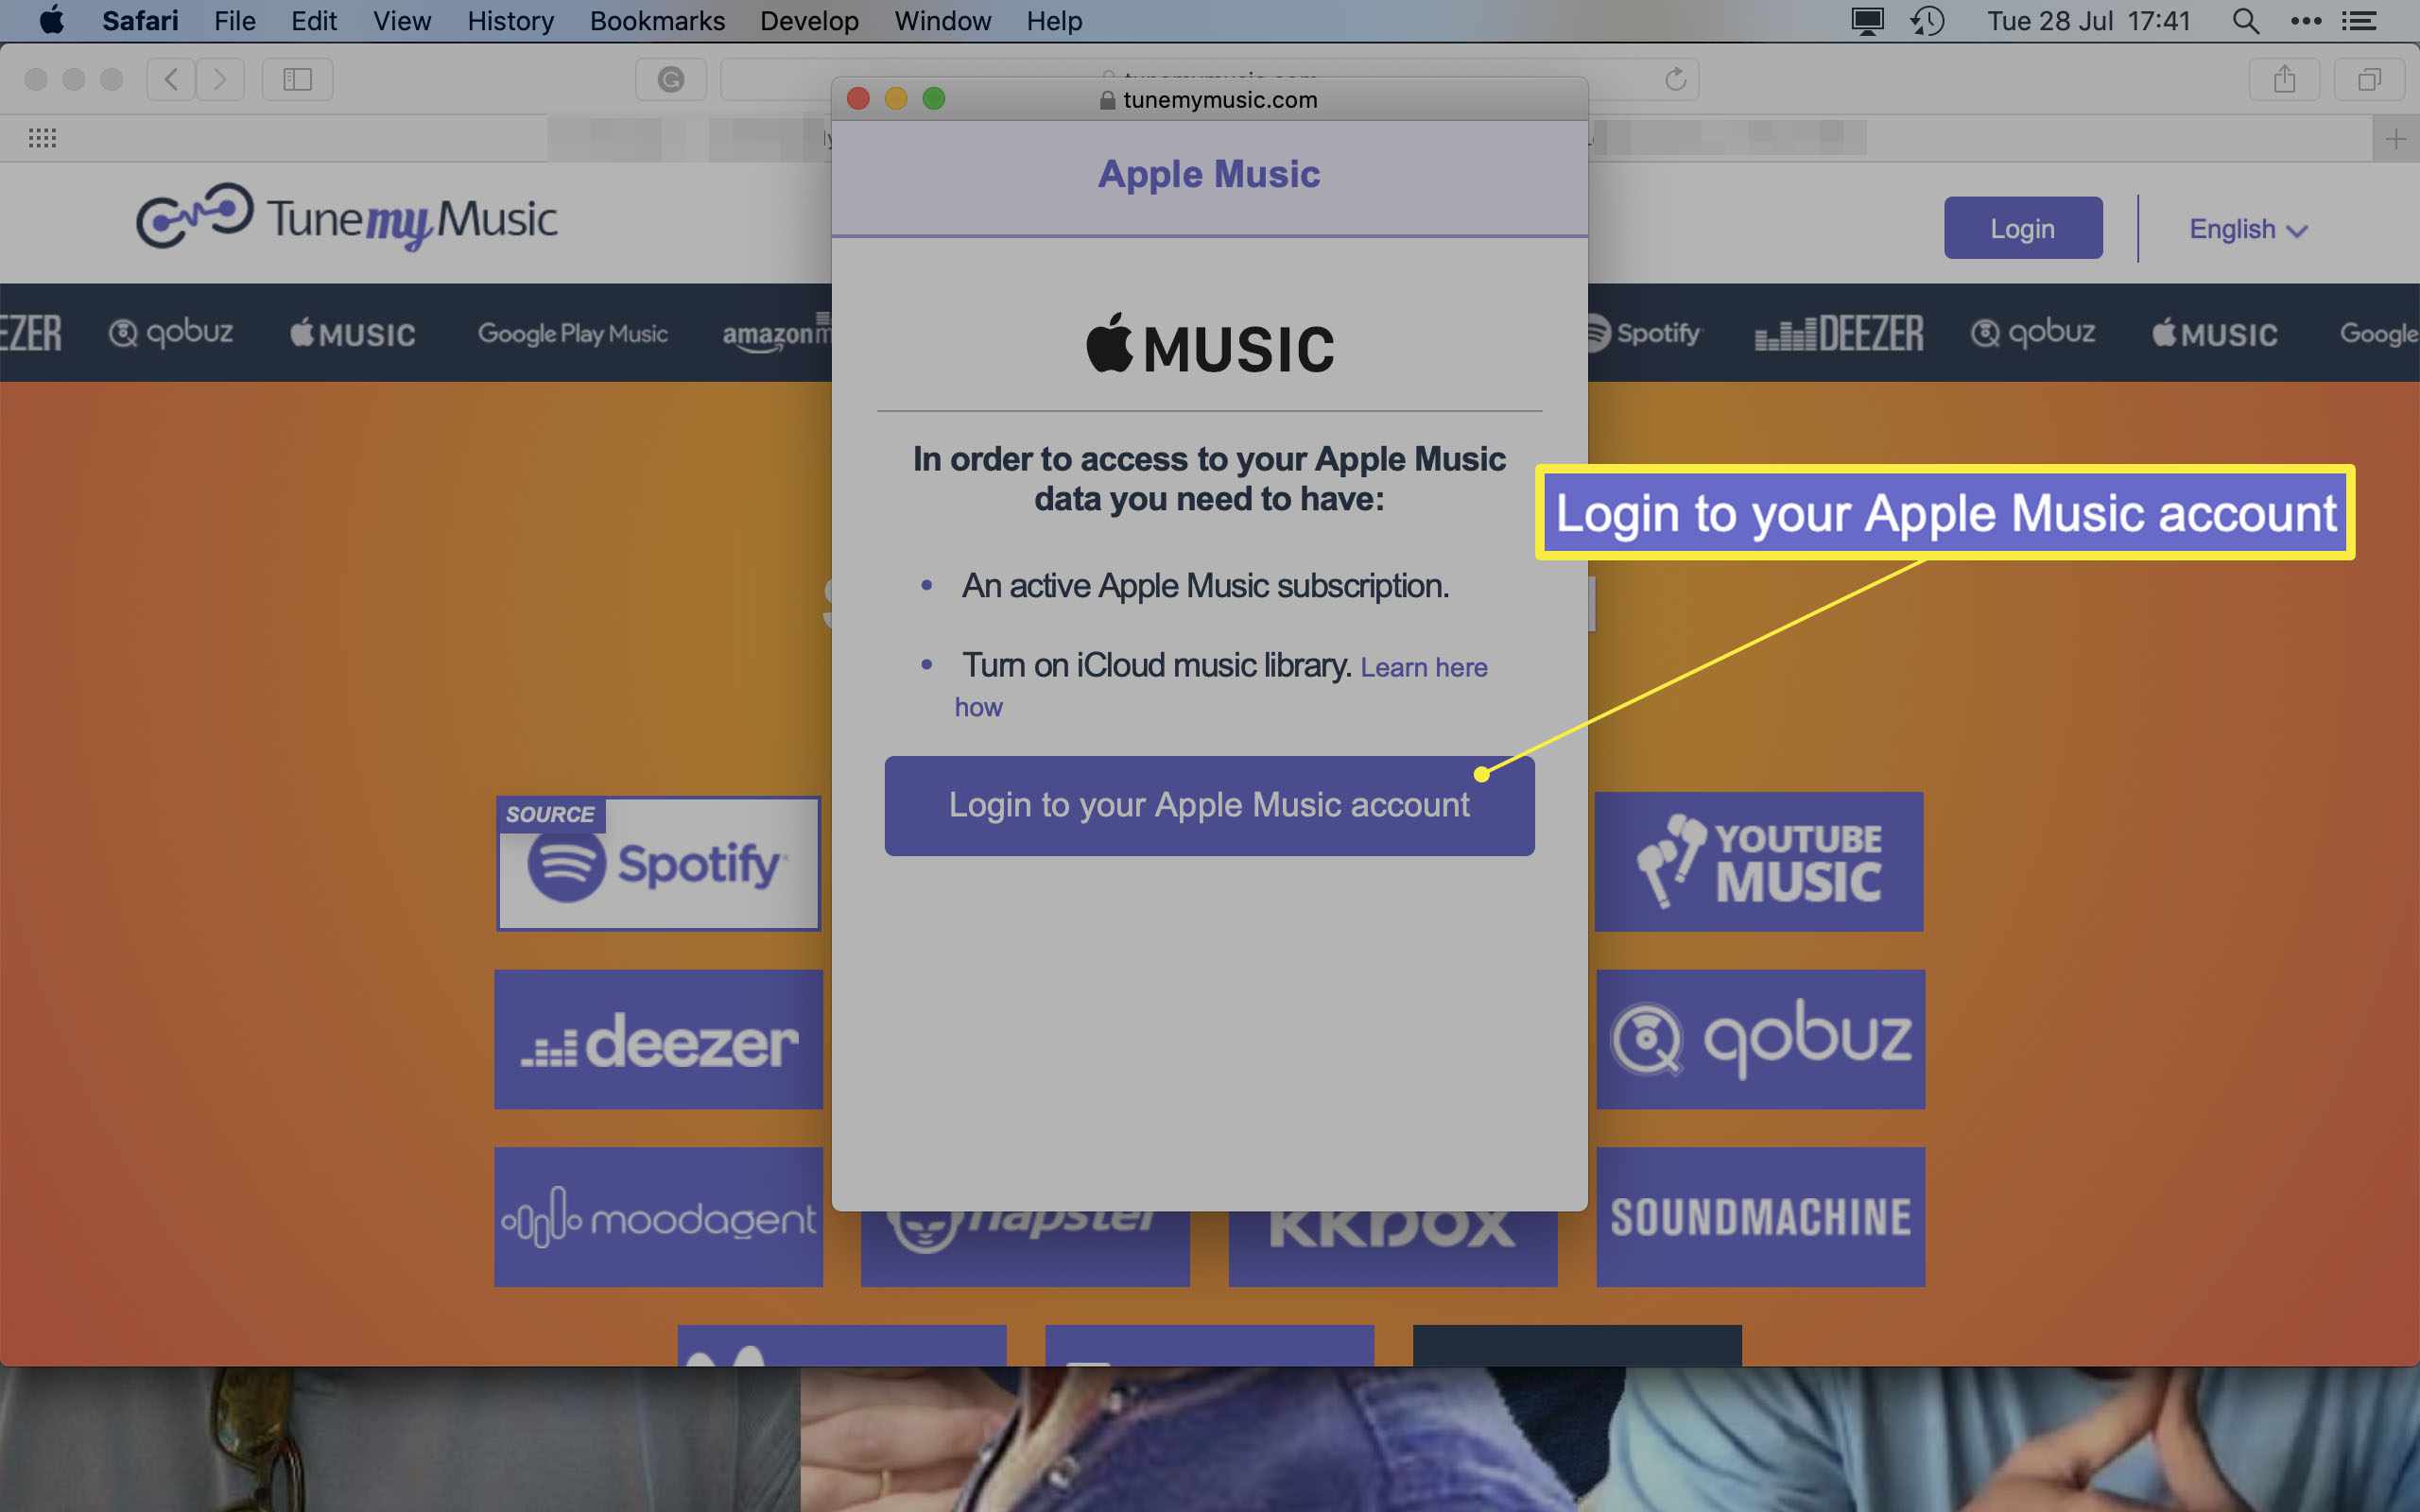Click the Amazon Music logo in banner

(777, 333)
